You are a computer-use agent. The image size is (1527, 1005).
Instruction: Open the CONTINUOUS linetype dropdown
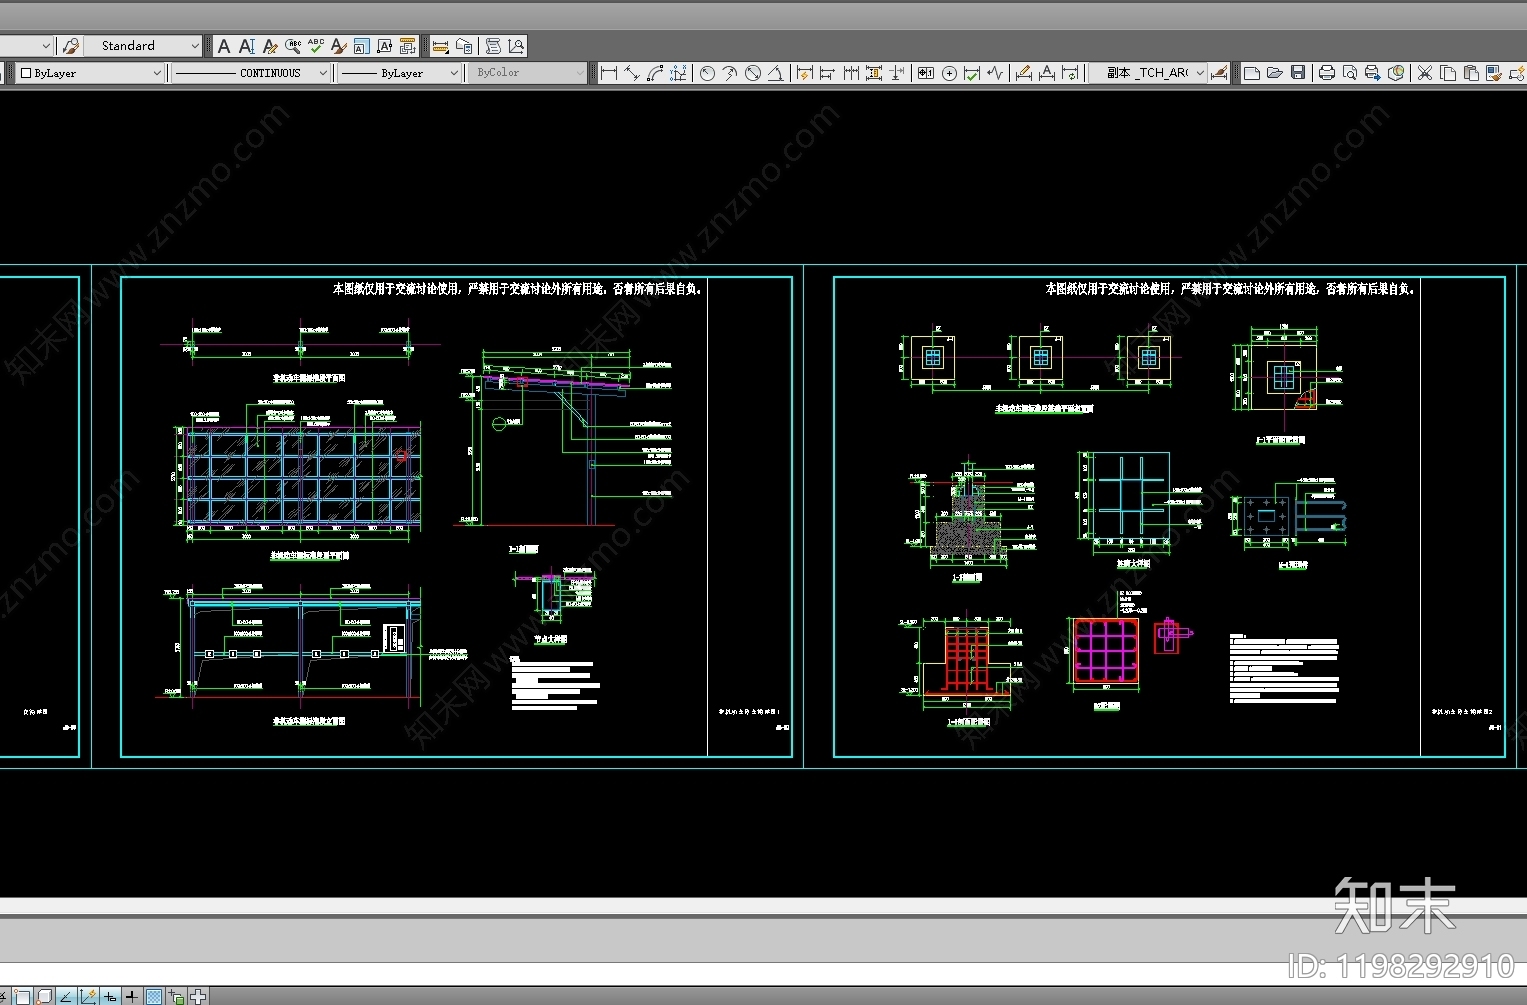point(251,73)
